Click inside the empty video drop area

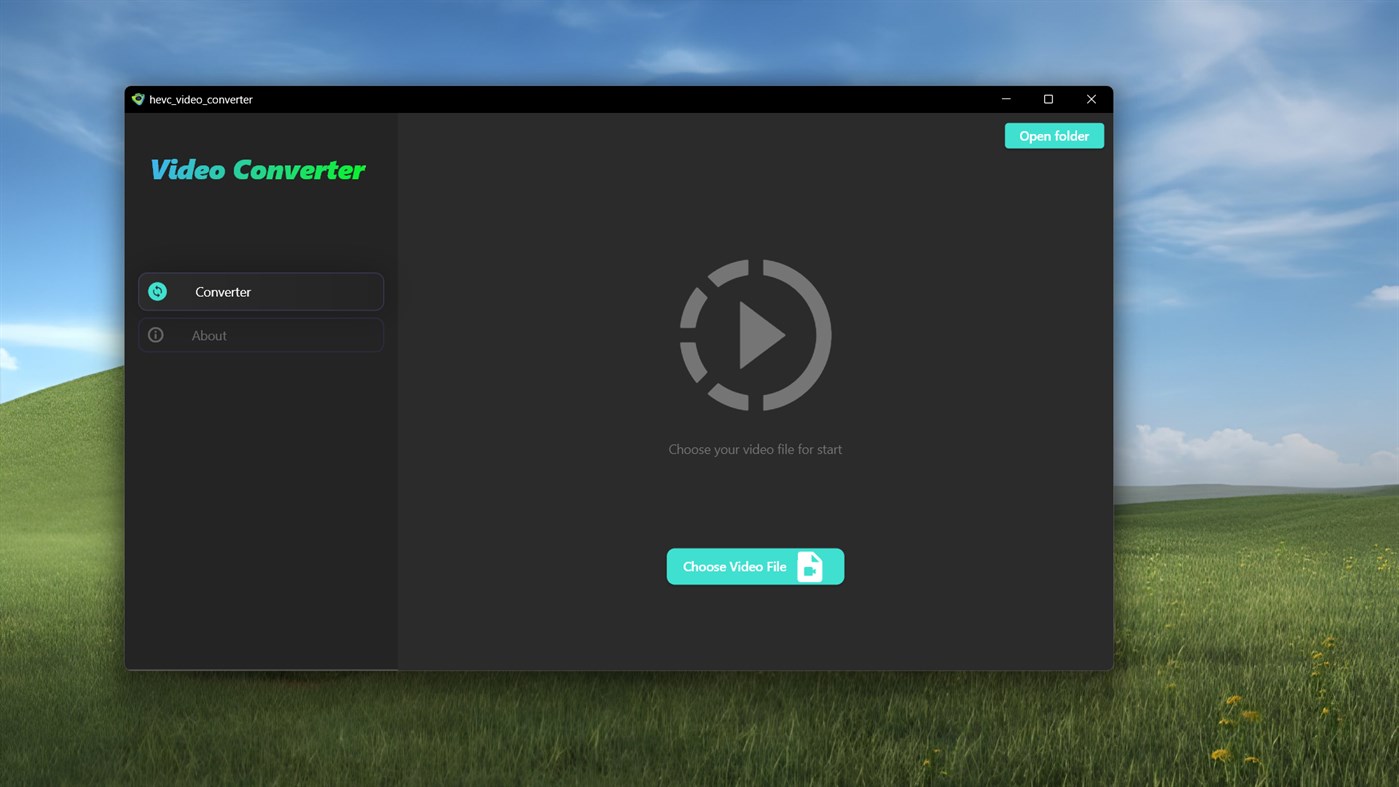(x=755, y=390)
